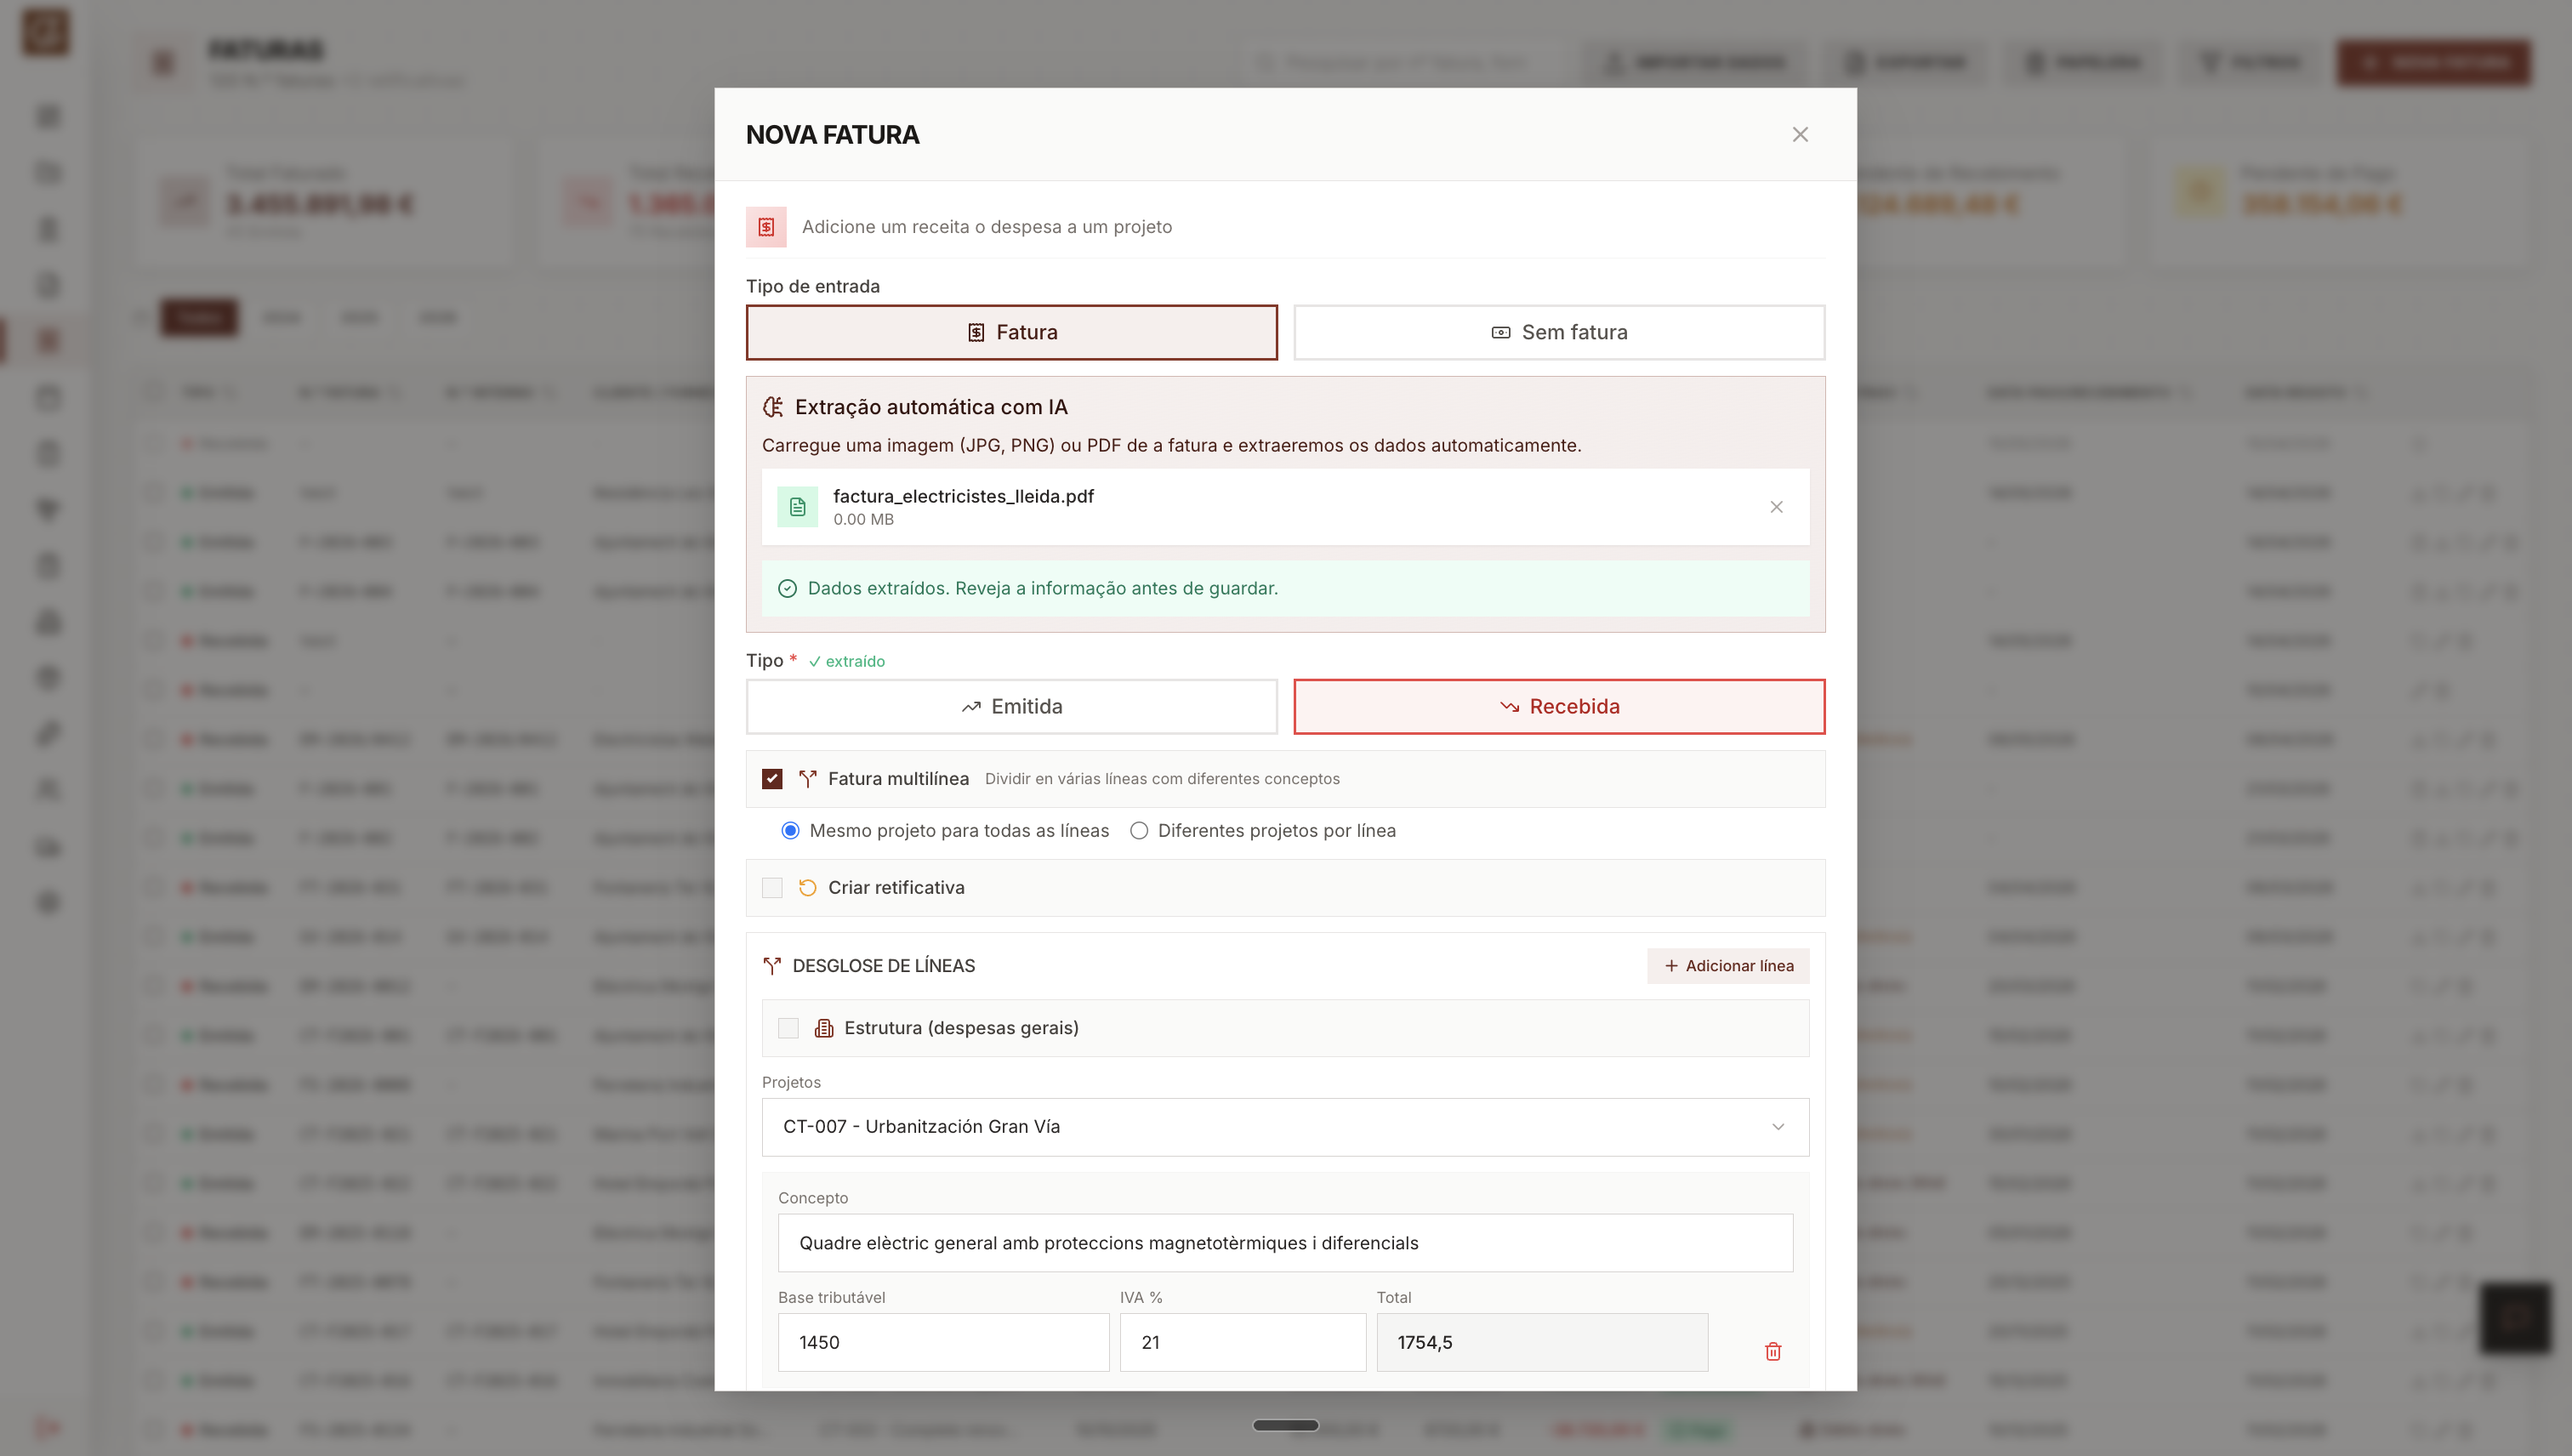The image size is (2572, 1456).
Task: Click the file size text '0.00 MB'
Action: click(864, 519)
